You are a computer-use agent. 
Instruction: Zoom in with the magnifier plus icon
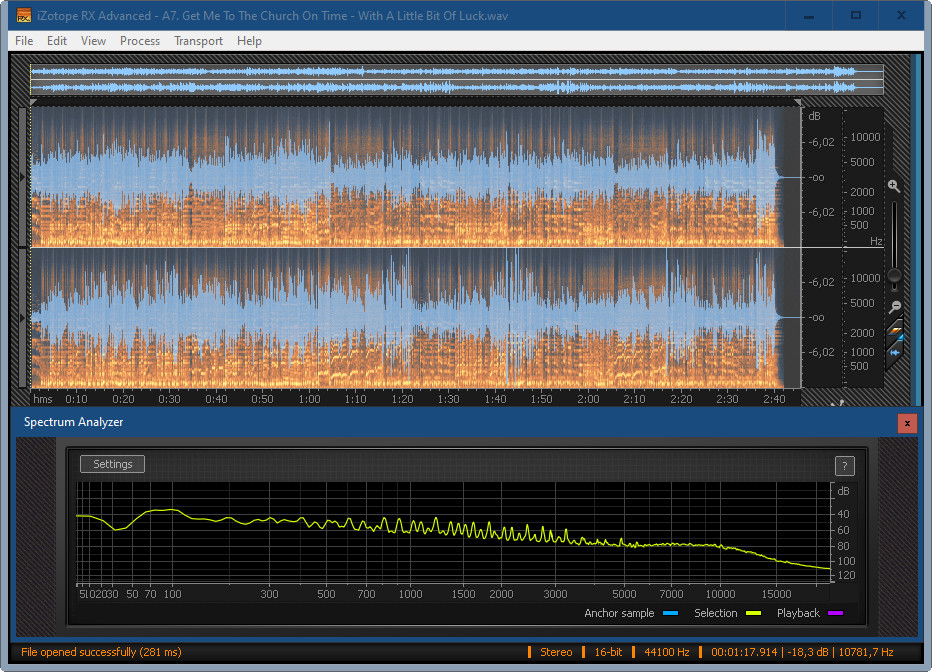pyautogui.click(x=893, y=187)
